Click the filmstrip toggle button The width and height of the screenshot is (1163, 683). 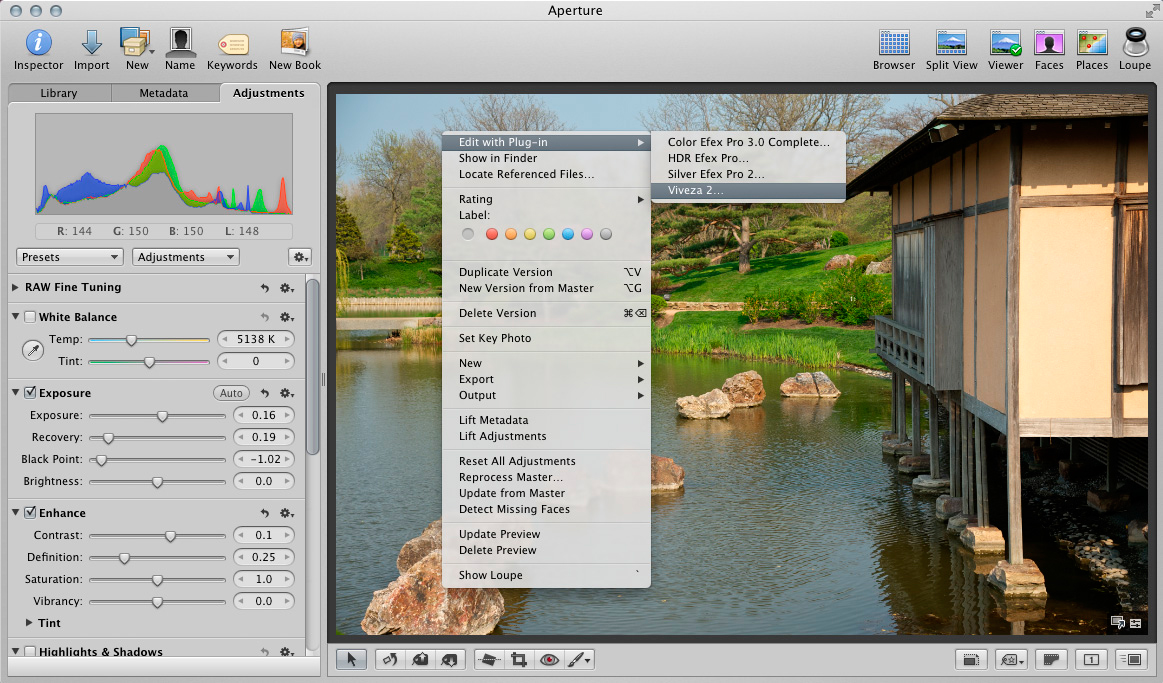pyautogui.click(x=1050, y=659)
